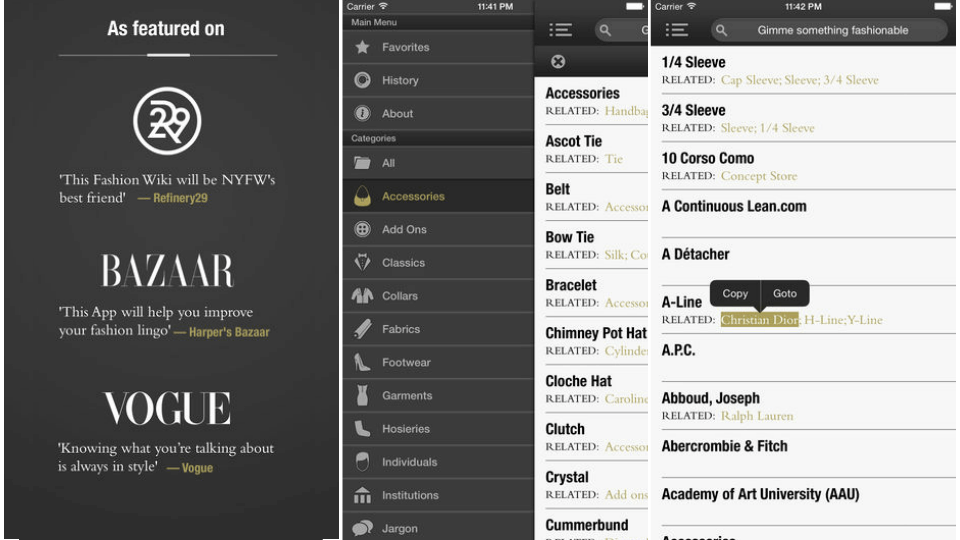Tap the Classics tuxedo icon
The width and height of the screenshot is (960, 540).
point(362,262)
